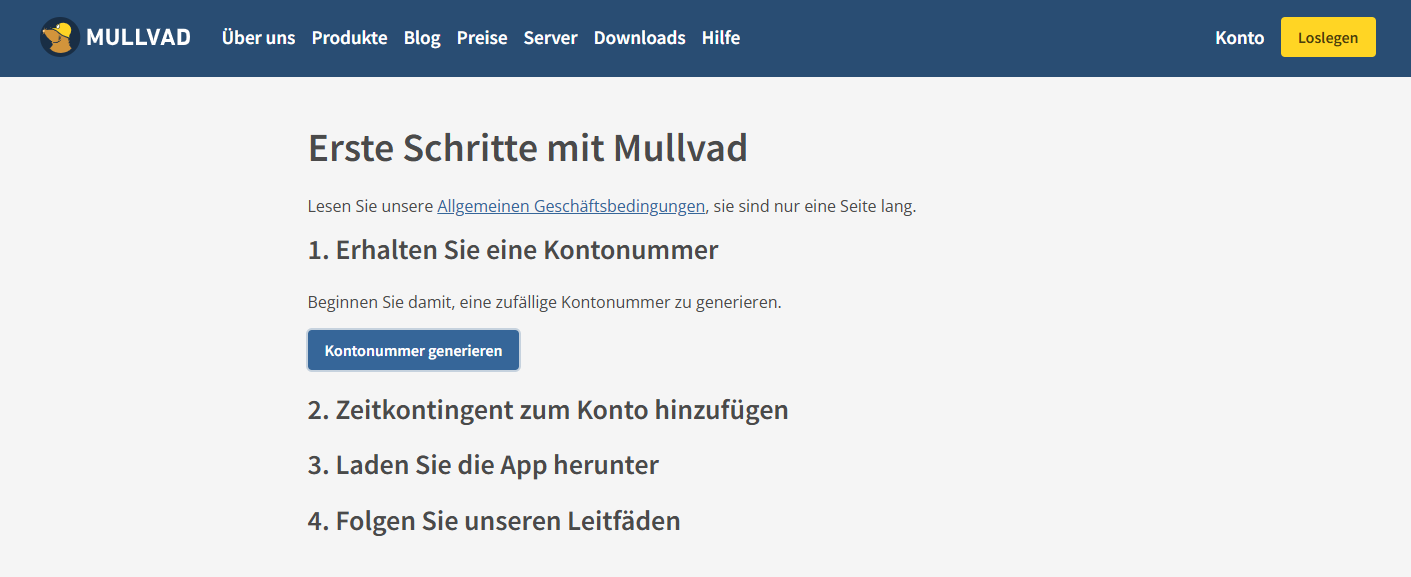Viewport: 1411px width, 577px height.
Task: Open the Über uns menu item
Action: coord(258,38)
